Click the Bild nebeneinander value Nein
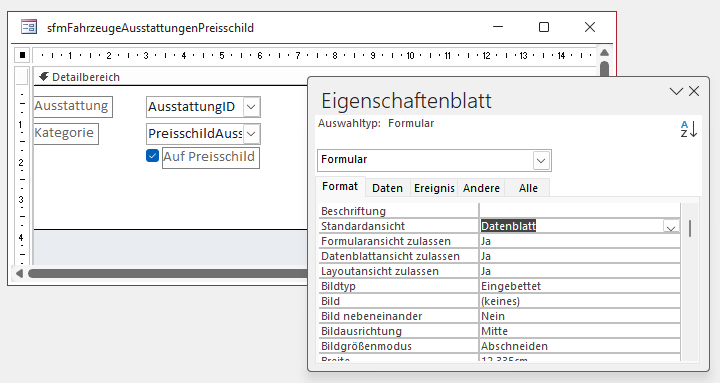720x383 pixels. 579,316
